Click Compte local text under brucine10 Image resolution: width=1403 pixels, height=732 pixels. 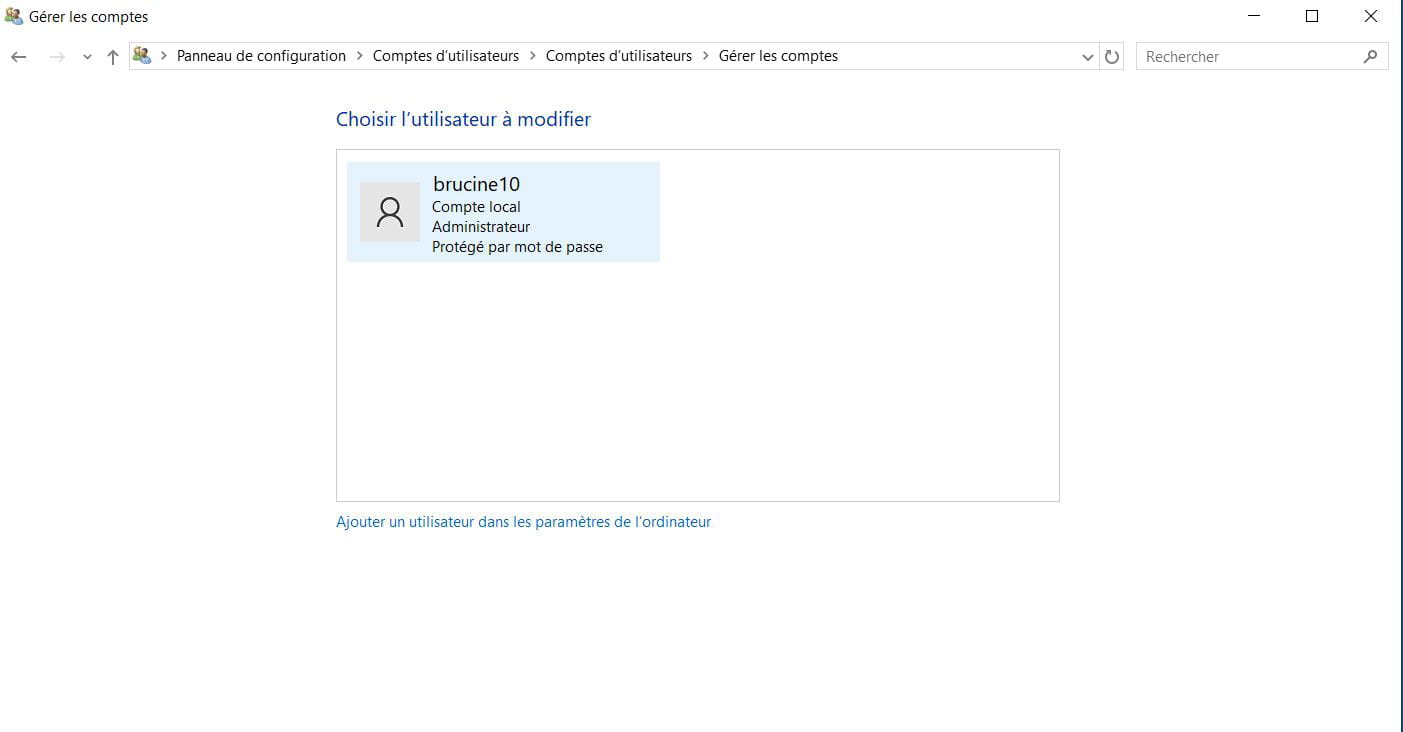(476, 207)
